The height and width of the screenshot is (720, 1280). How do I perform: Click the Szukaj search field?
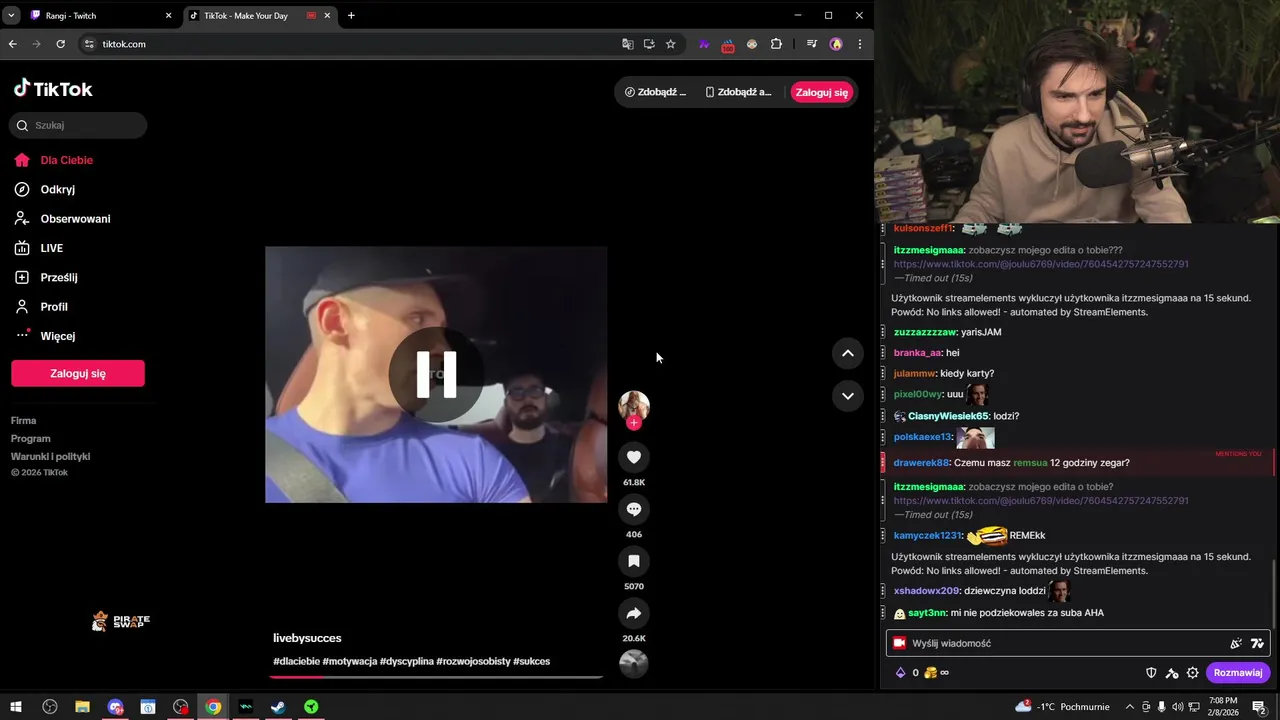[x=78, y=125]
